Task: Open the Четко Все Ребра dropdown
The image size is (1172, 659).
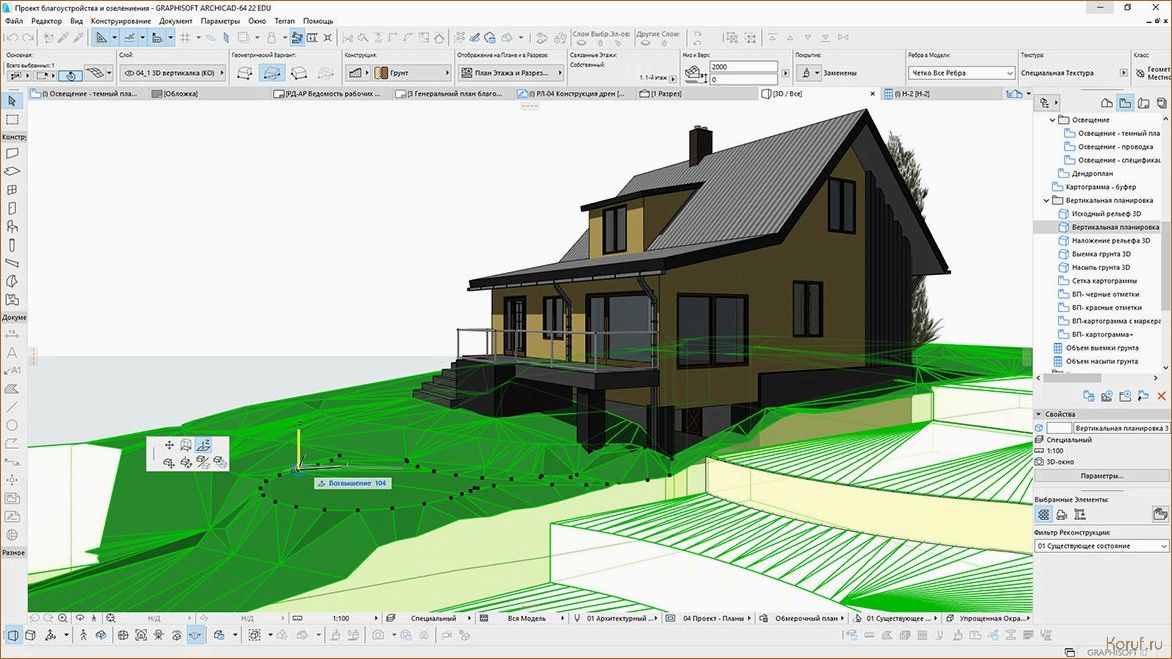Action: pos(961,72)
